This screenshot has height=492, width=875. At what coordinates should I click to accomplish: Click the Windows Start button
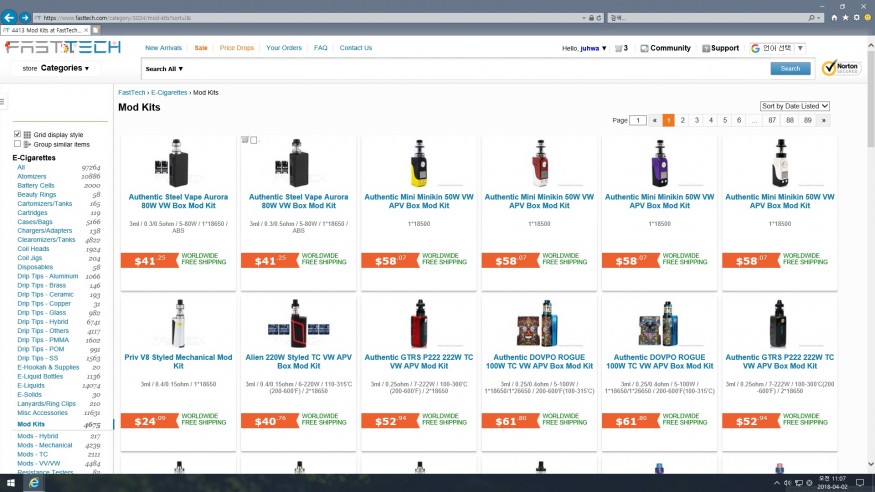click(x=9, y=483)
